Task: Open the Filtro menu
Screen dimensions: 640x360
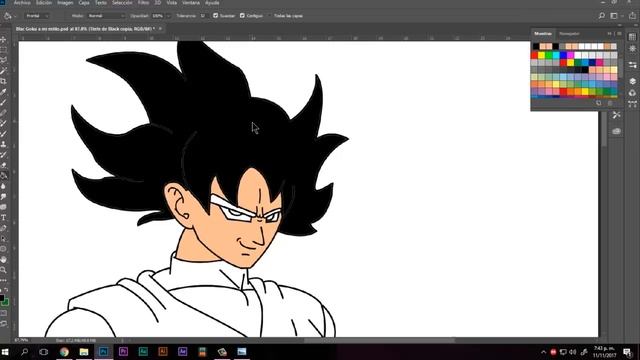Action: click(143, 3)
